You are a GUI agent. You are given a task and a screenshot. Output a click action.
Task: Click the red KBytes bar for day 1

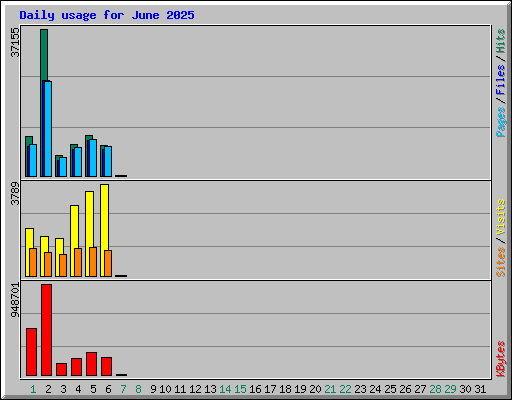tap(31, 352)
